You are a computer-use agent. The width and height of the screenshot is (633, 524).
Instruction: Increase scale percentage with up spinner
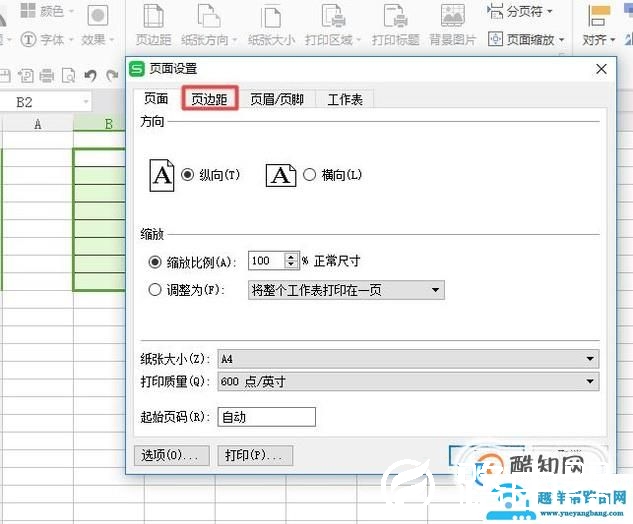pyautogui.click(x=291, y=257)
